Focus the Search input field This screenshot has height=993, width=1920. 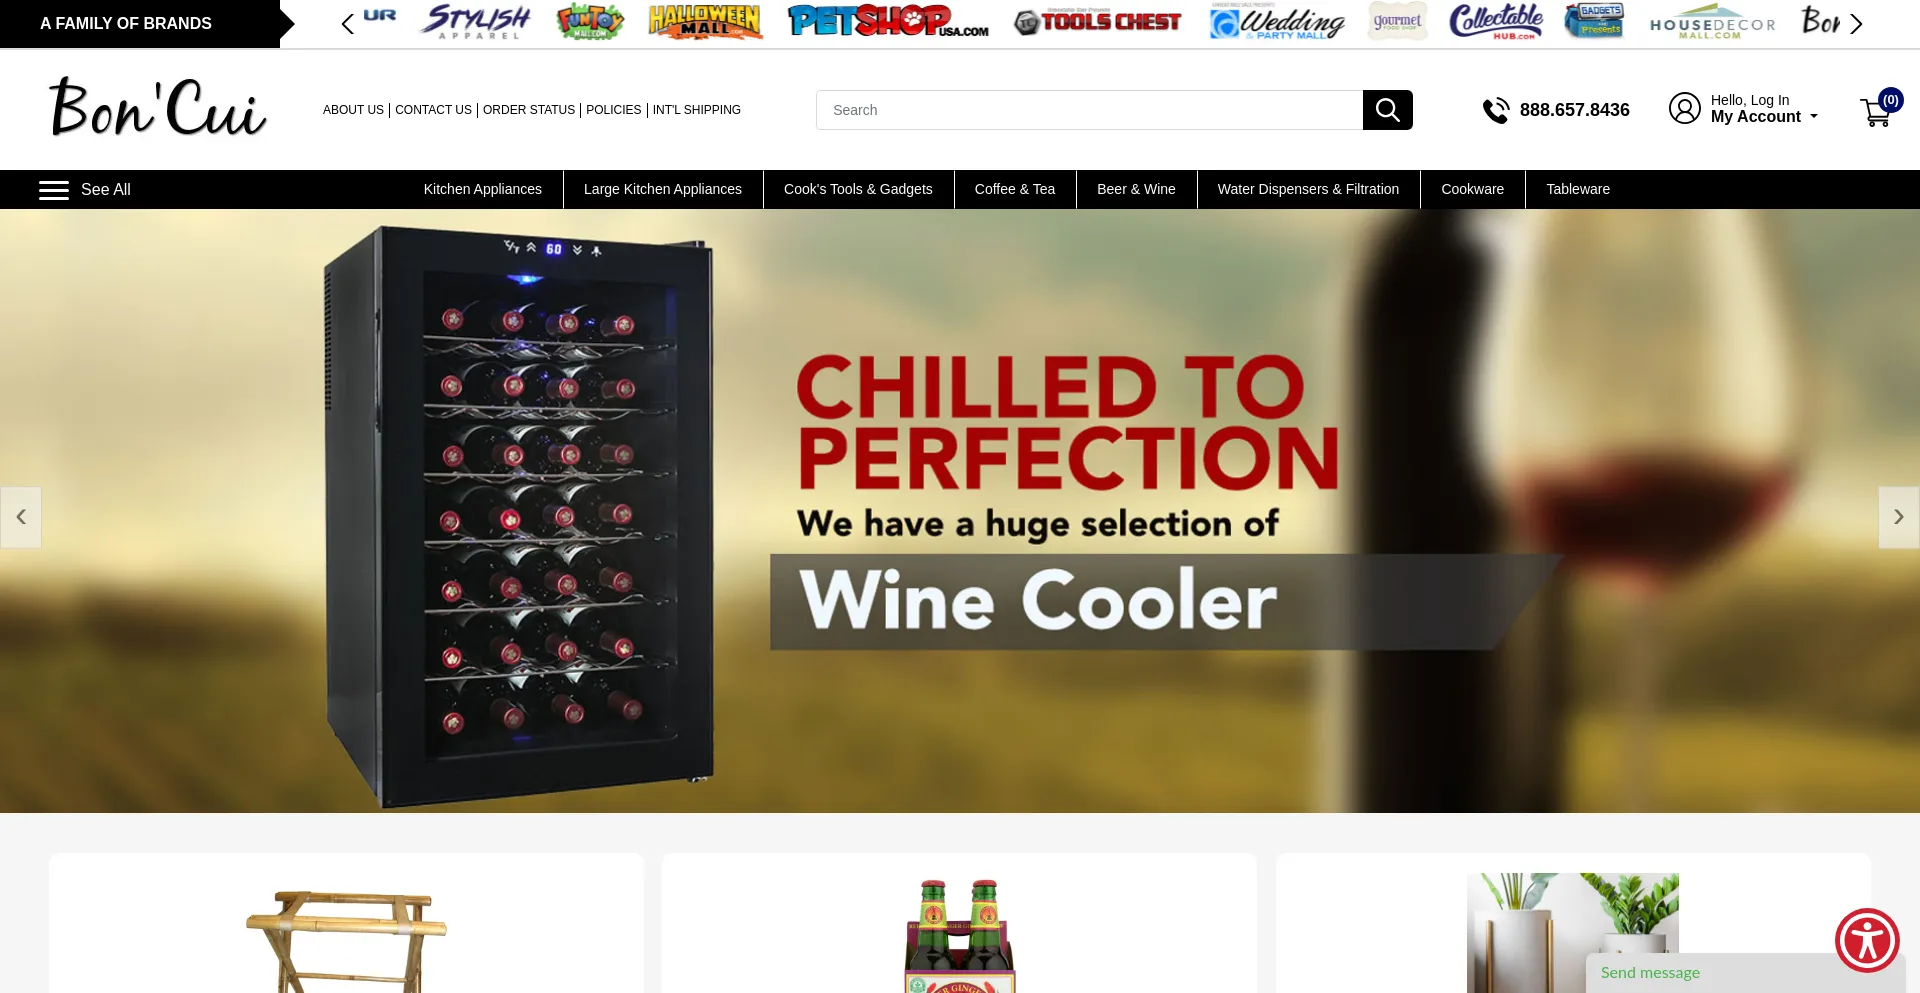coord(1090,110)
